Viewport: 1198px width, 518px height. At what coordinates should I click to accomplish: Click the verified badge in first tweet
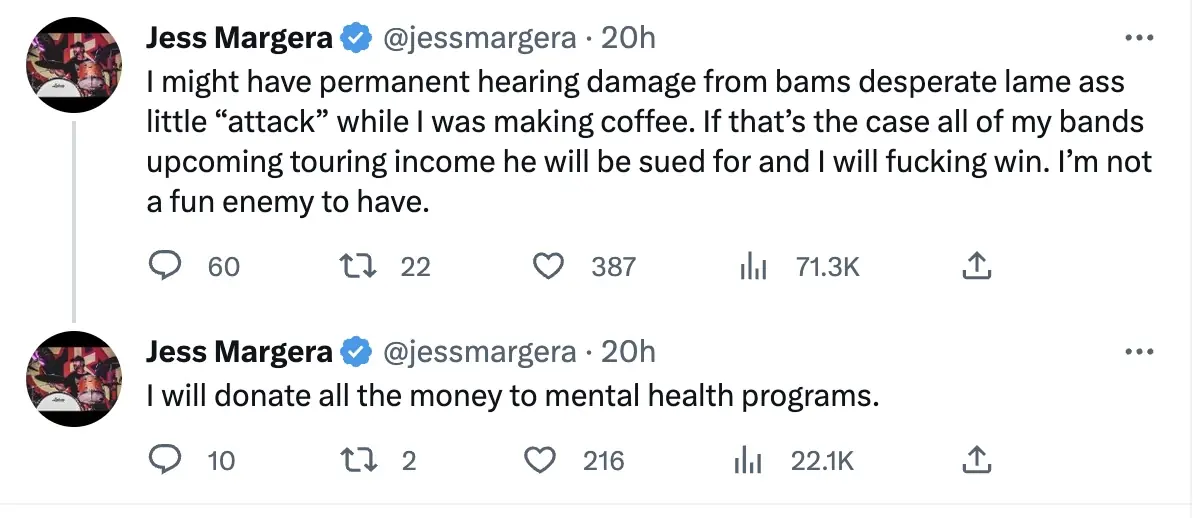(354, 39)
